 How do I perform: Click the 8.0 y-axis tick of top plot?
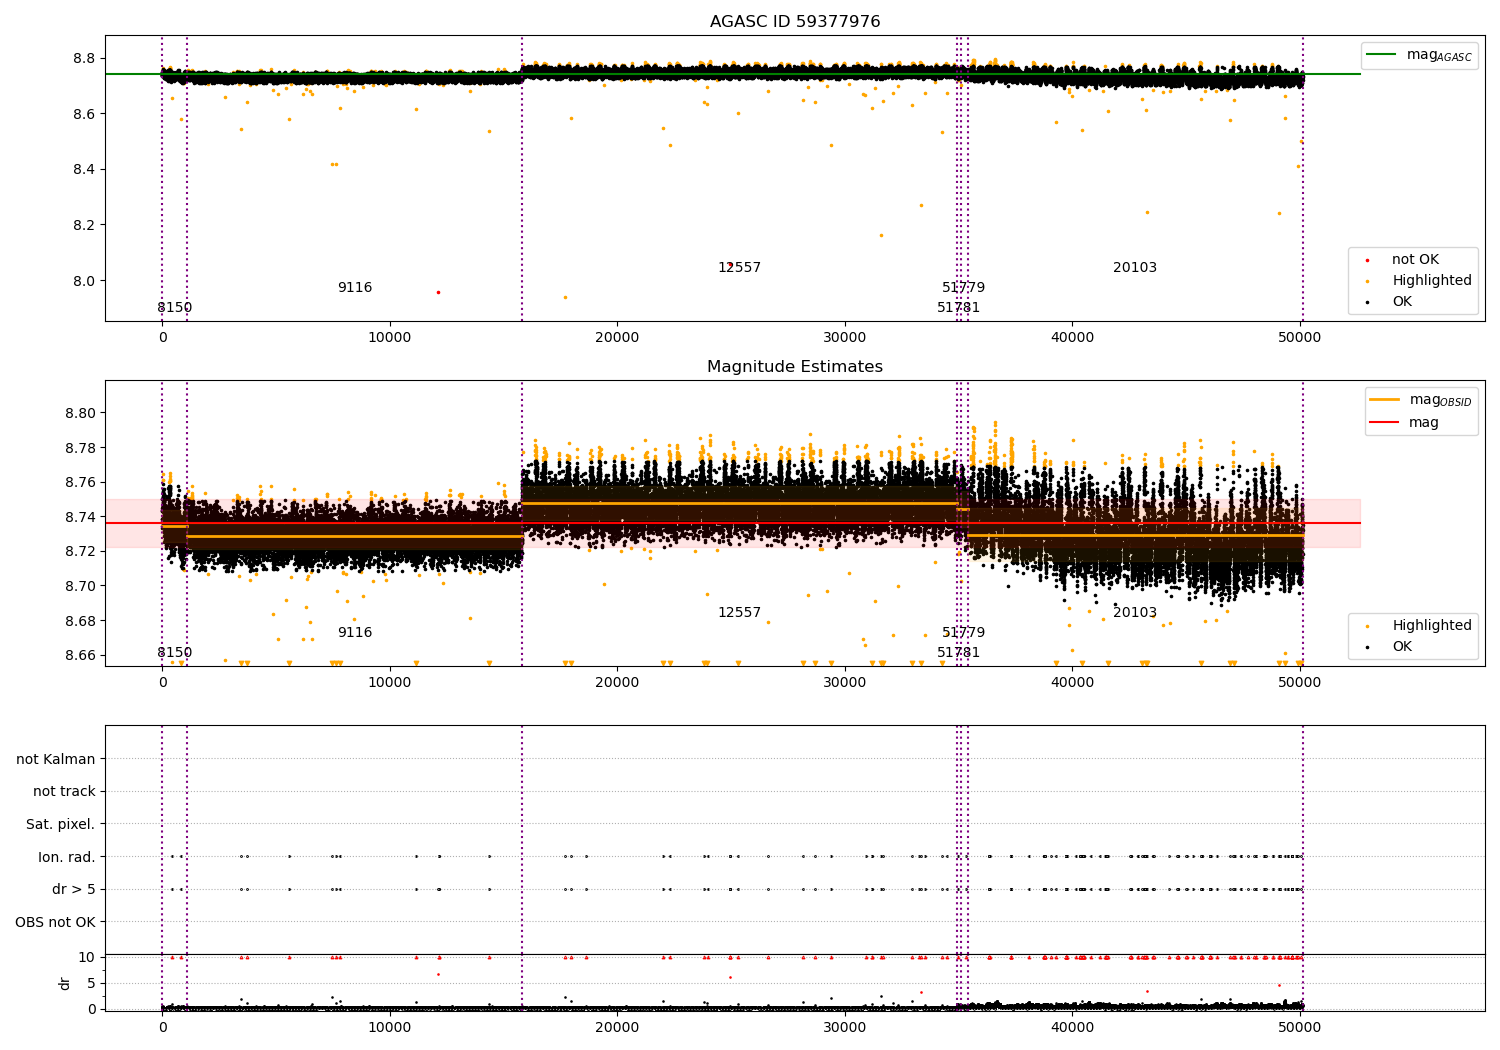coord(84,281)
